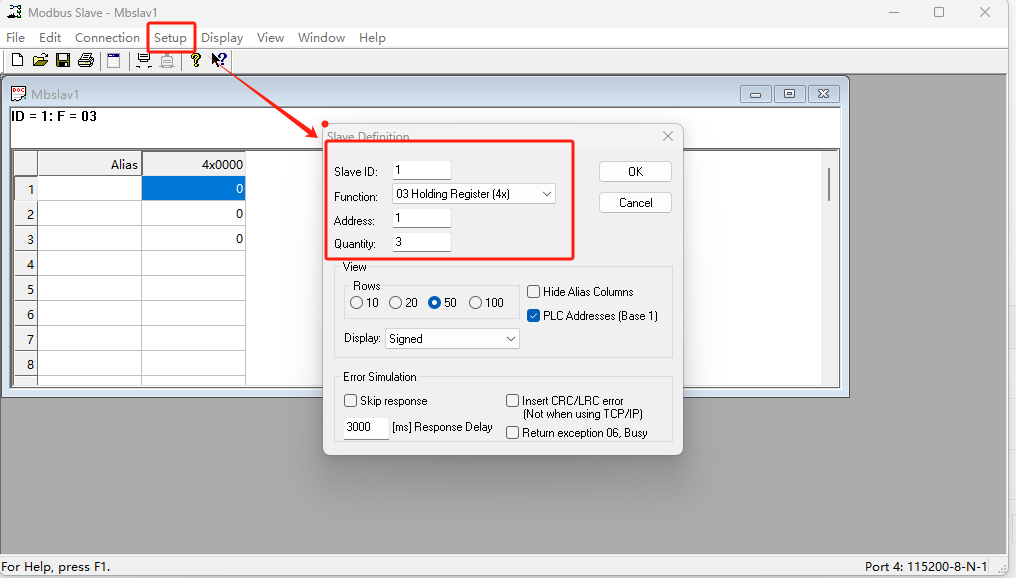Select the 100 rows radio button
1016x578 pixels.
475,303
